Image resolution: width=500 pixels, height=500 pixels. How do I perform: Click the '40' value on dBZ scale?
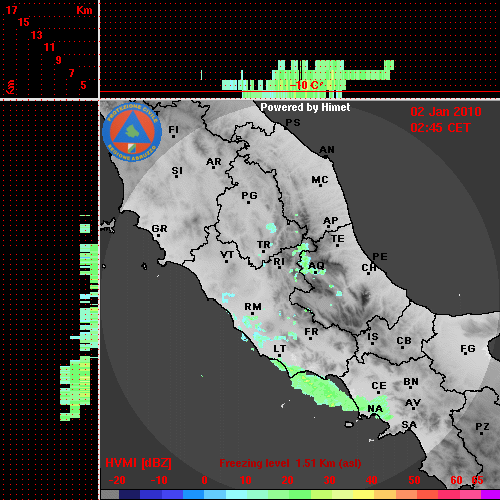click(x=372, y=480)
